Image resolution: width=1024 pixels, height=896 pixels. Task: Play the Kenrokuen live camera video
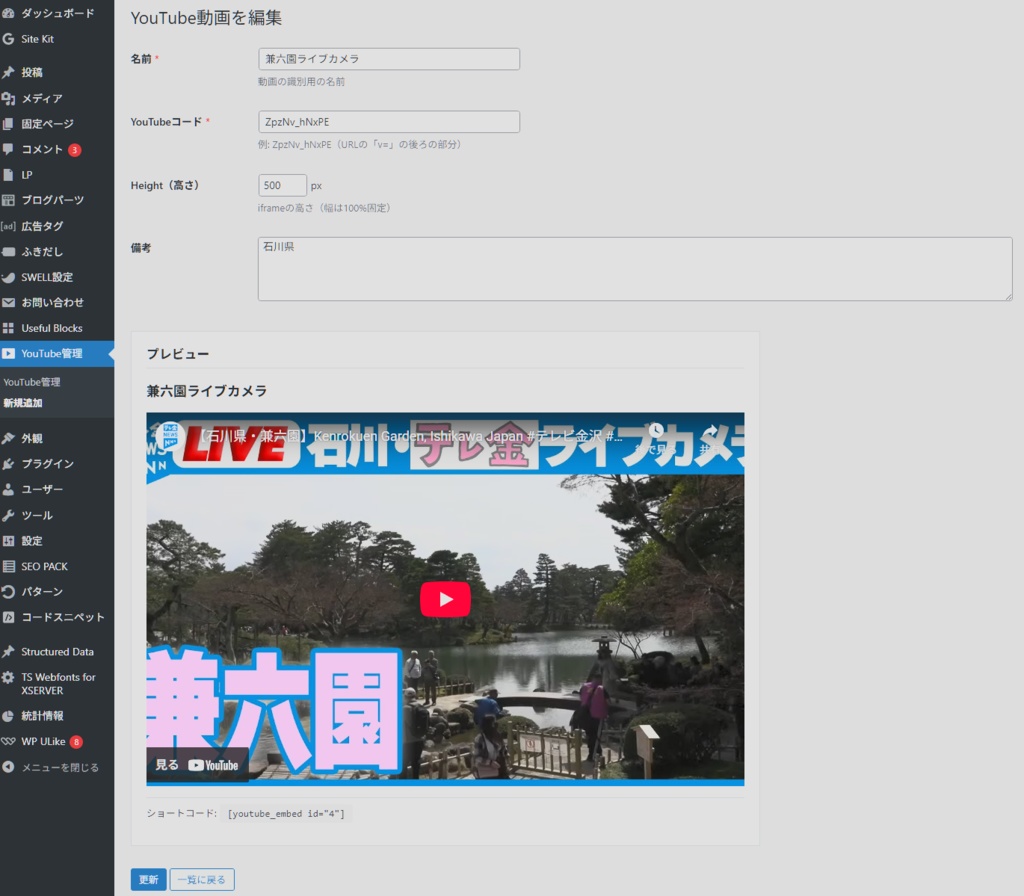point(445,599)
